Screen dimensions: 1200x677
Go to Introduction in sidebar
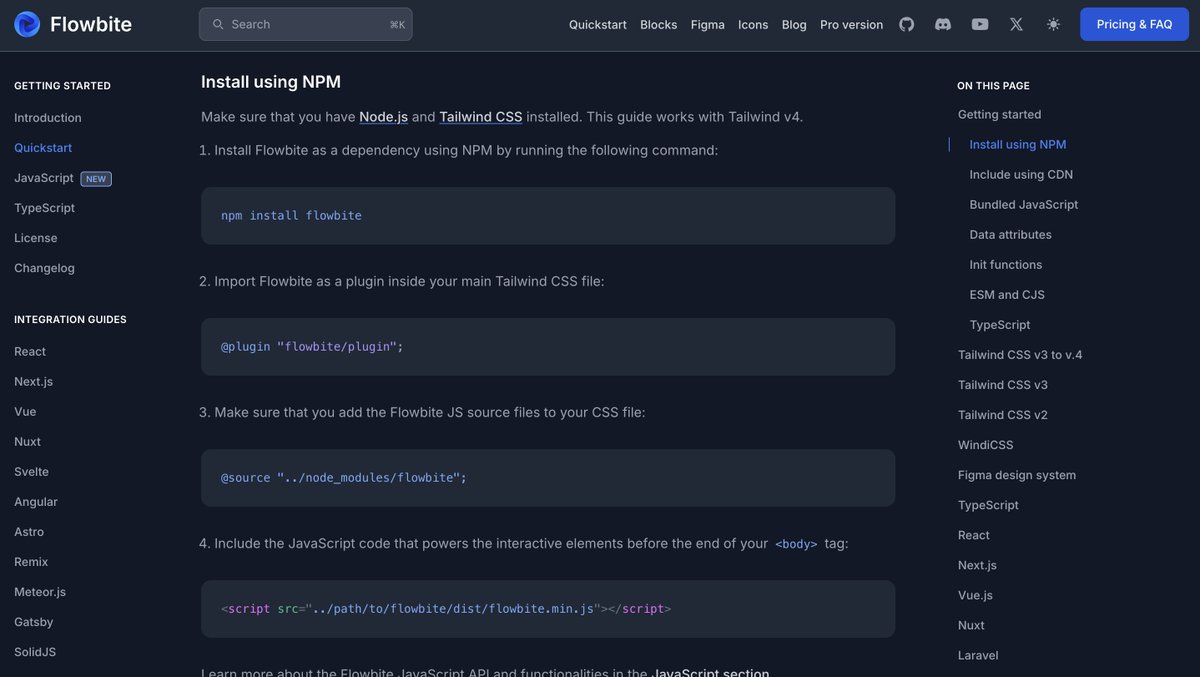[48, 118]
